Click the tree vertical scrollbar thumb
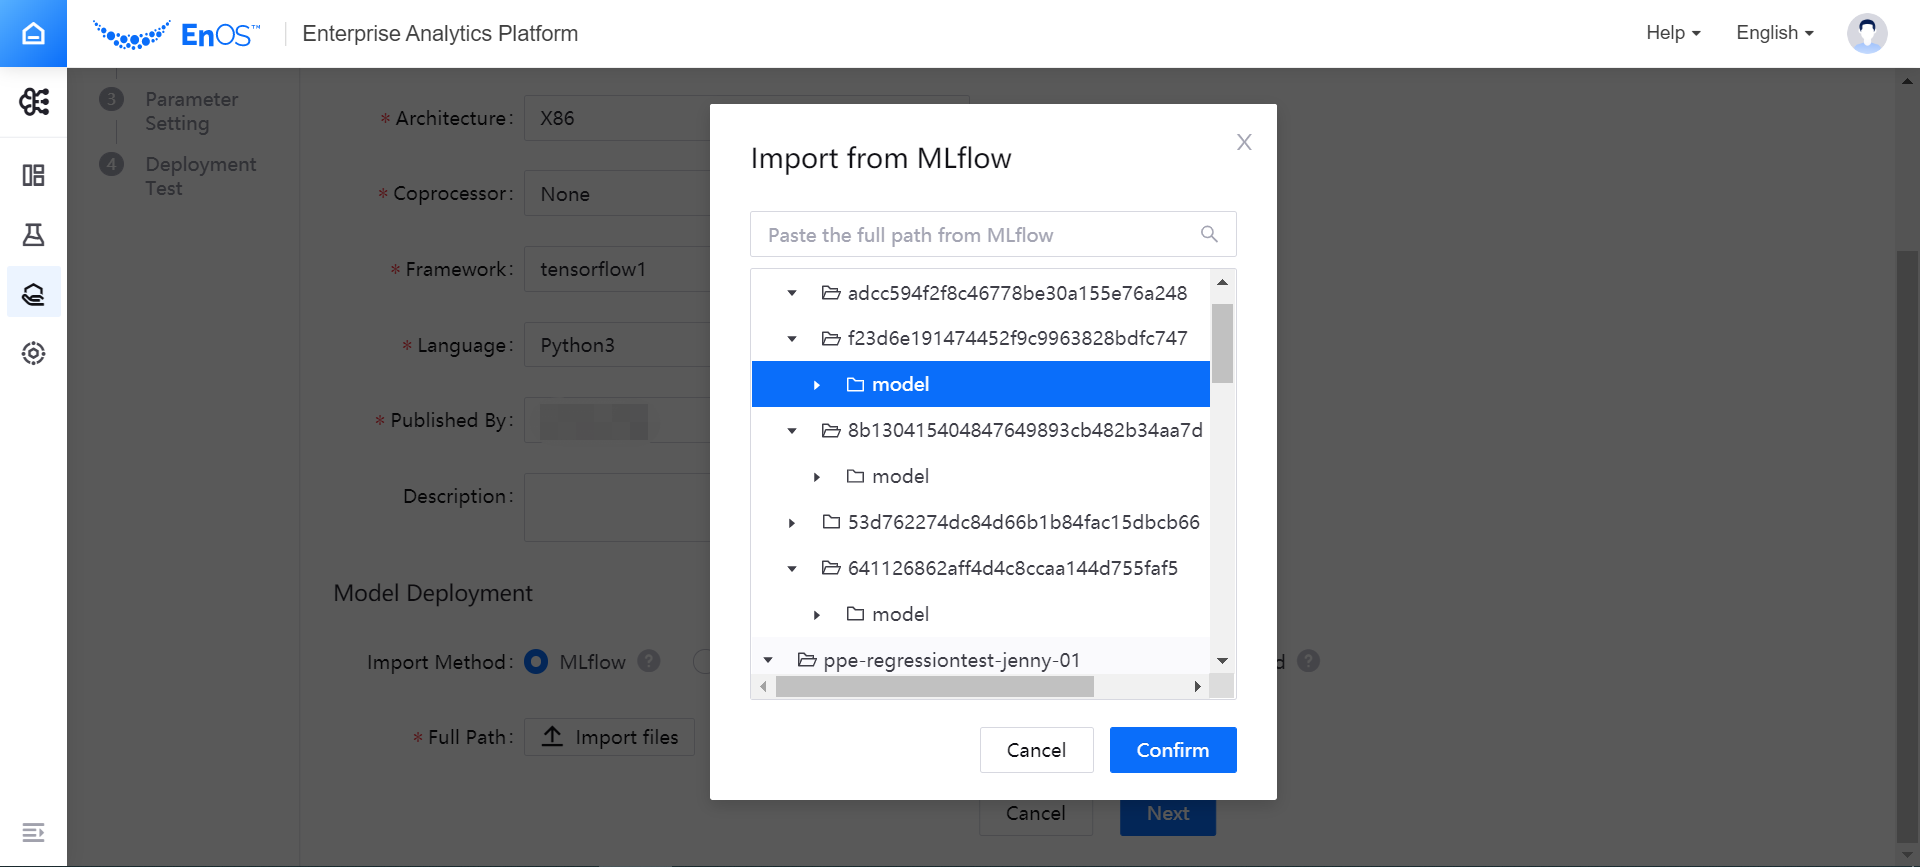This screenshot has width=1920, height=867. point(1222,343)
